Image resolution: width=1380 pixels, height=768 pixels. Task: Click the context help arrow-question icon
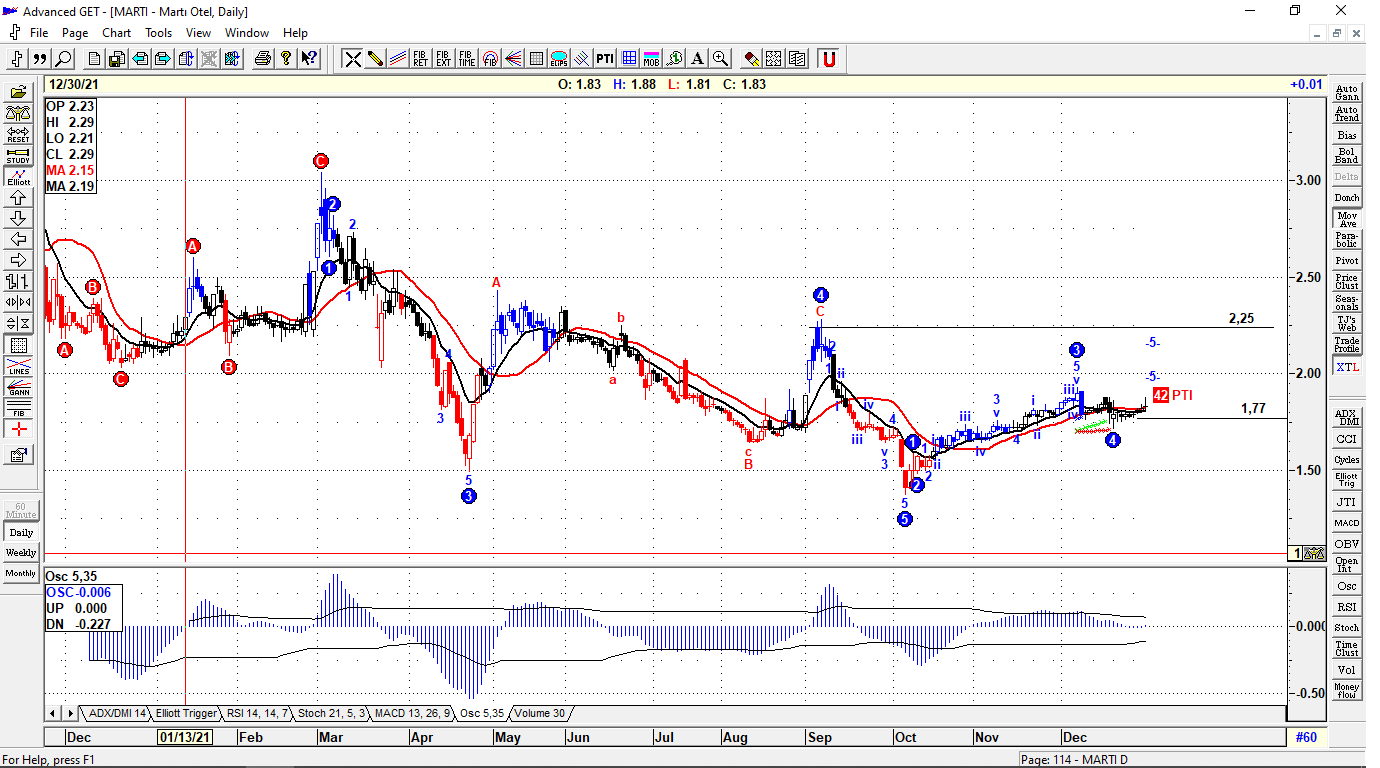309,58
